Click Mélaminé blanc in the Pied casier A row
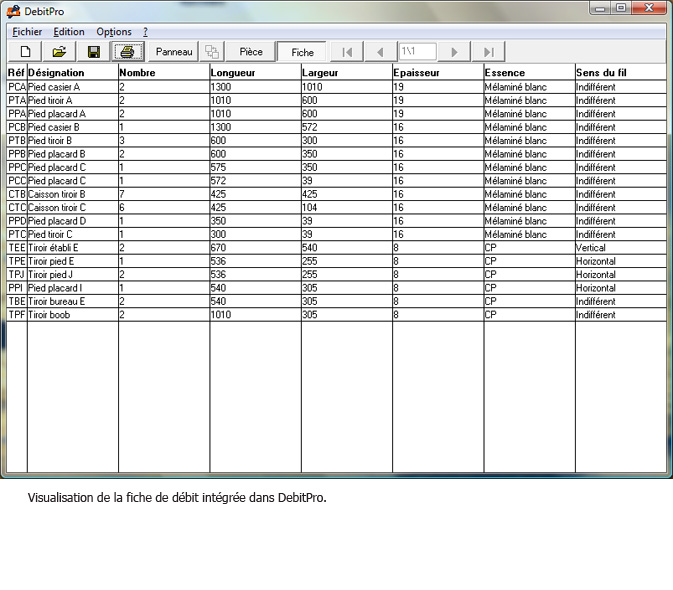The image size is (673, 590). [530, 87]
